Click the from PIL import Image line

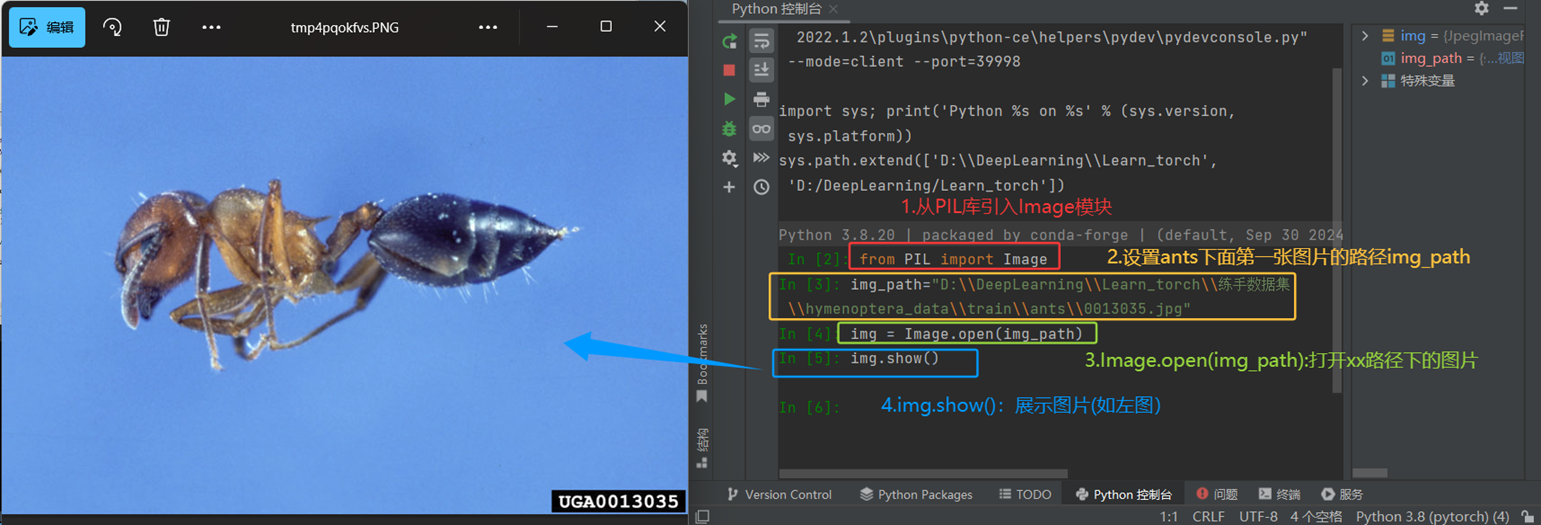[x=953, y=259]
